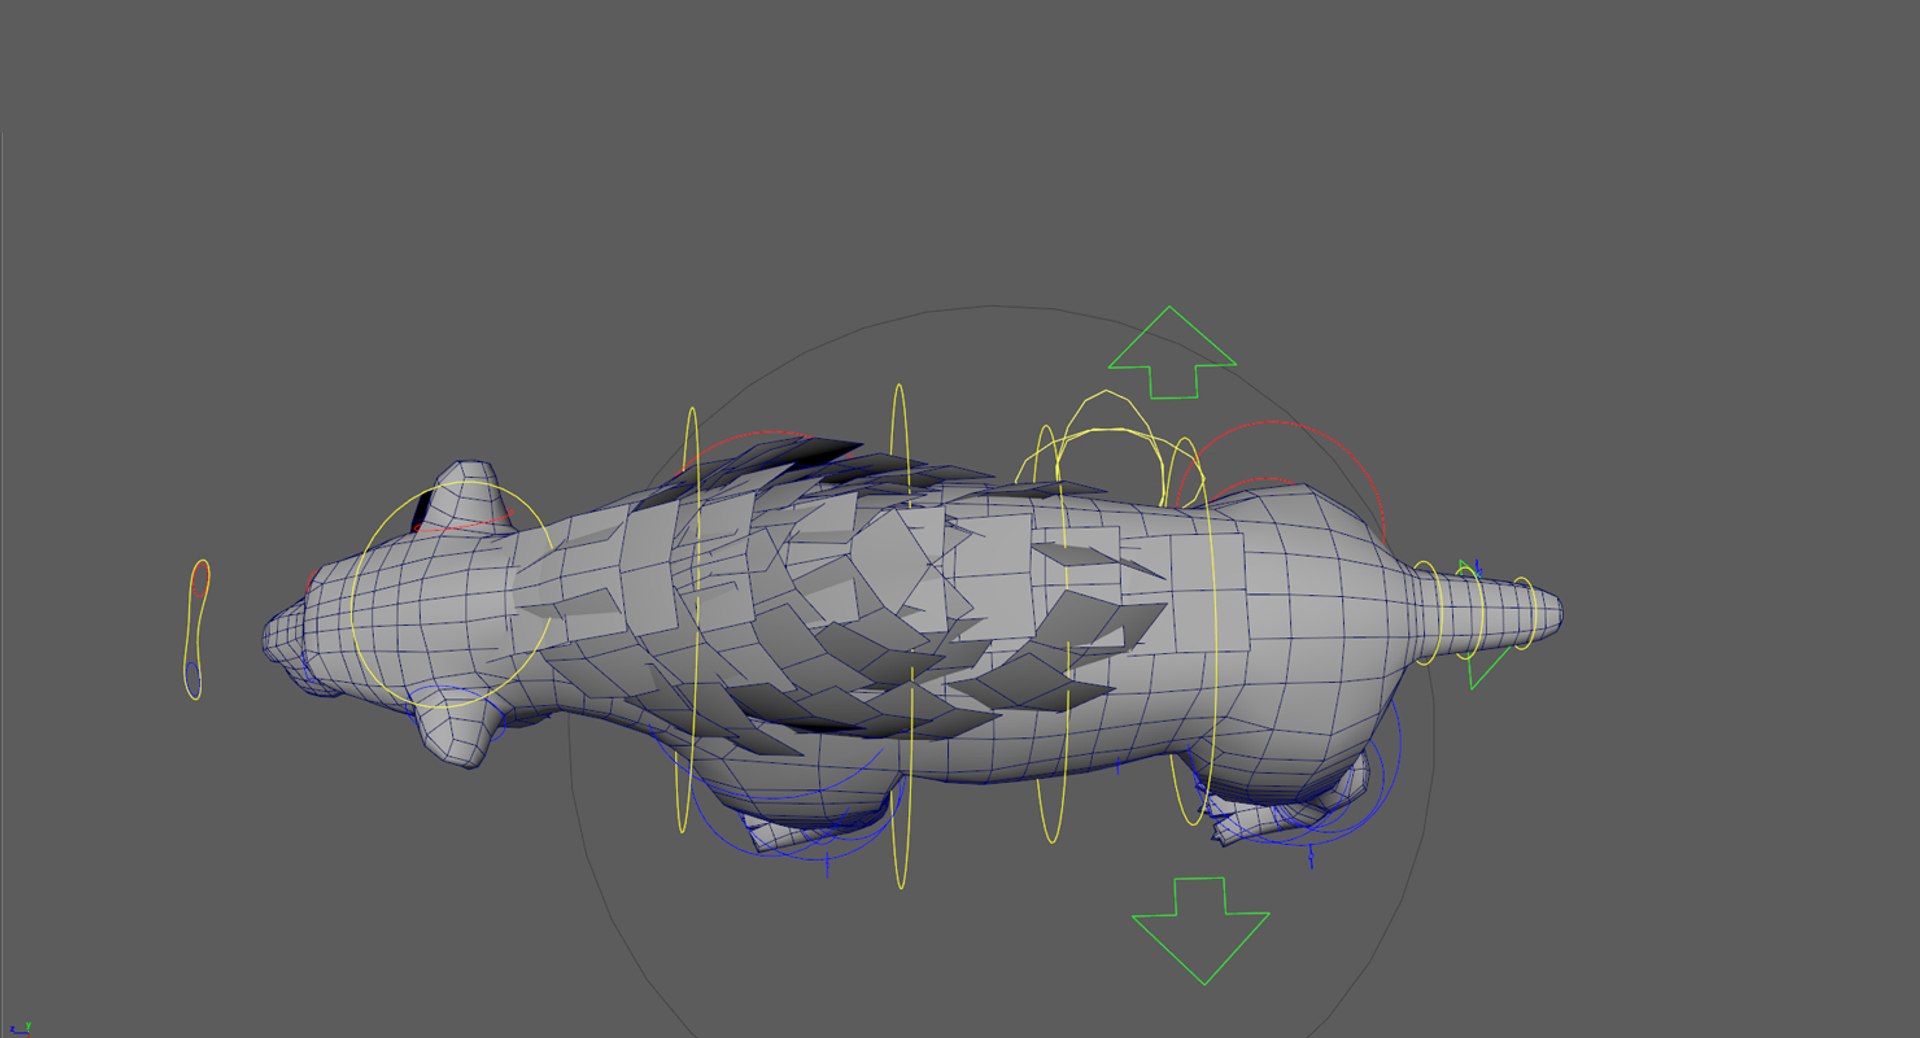The width and height of the screenshot is (1920, 1038).
Task: Select the large grey global circle control
Action: point(1001,671)
